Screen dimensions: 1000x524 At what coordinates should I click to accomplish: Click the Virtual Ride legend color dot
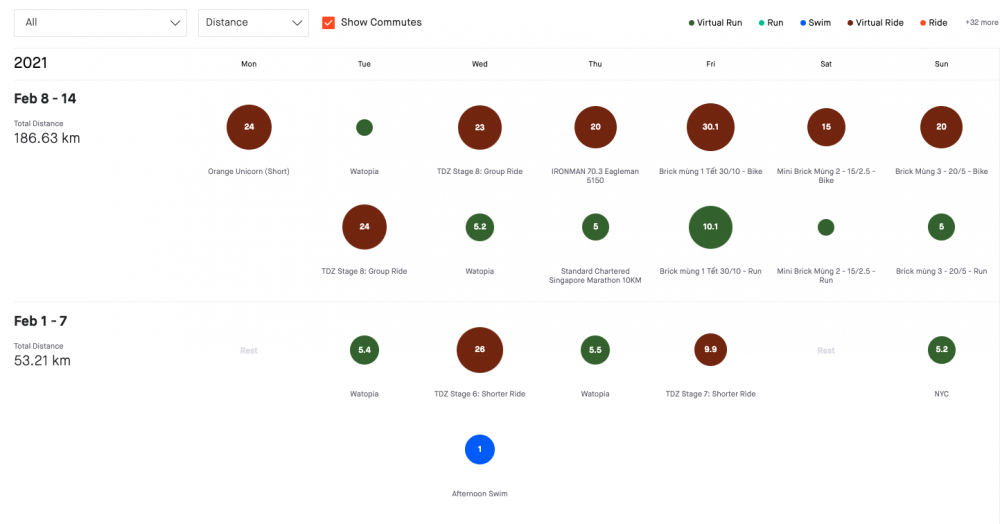click(849, 22)
